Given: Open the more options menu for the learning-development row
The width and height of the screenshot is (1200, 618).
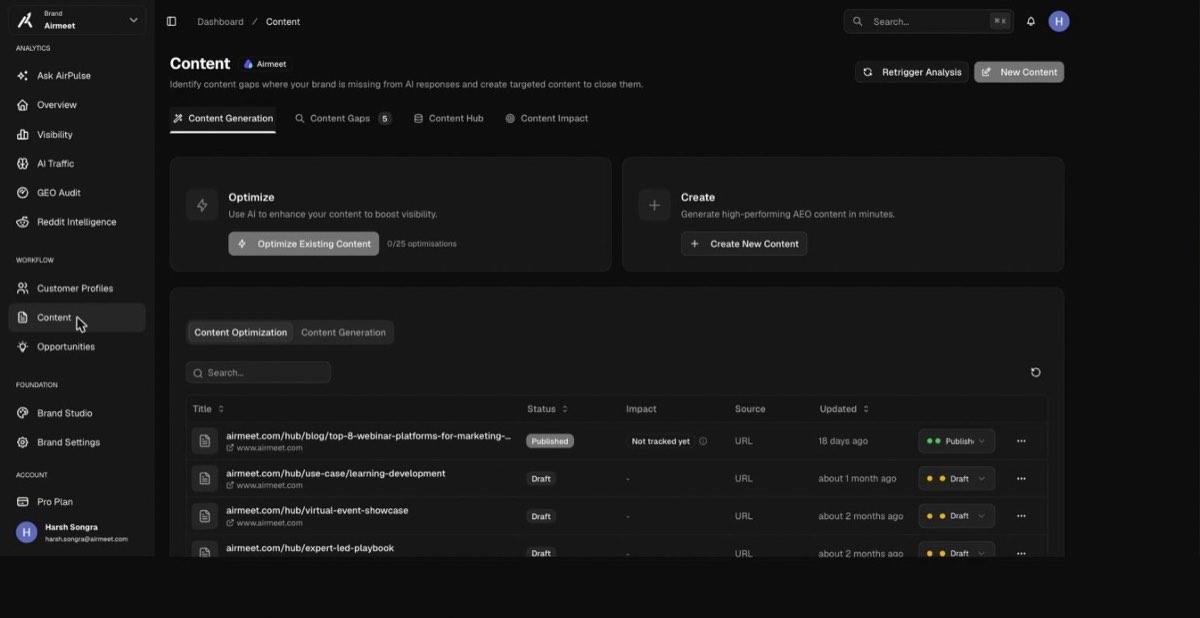Looking at the screenshot, I should tap(1021, 479).
